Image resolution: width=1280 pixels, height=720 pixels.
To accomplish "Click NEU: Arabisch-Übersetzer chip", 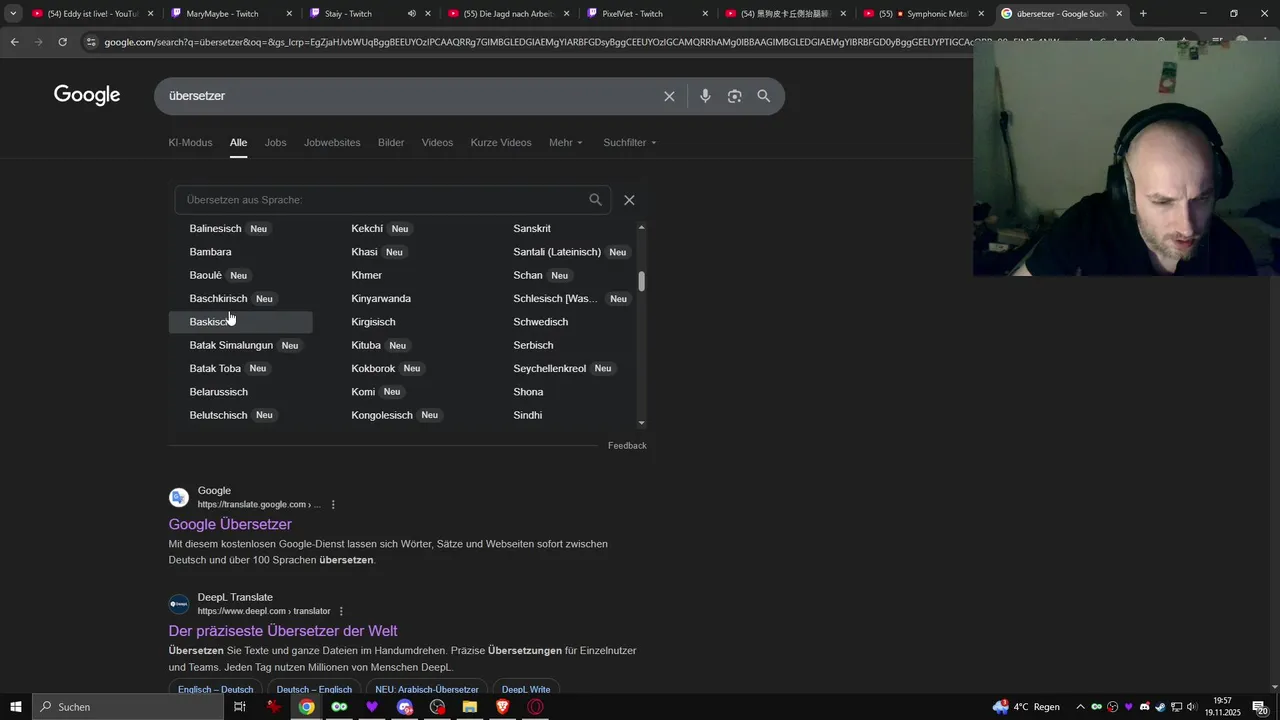I will click(427, 689).
